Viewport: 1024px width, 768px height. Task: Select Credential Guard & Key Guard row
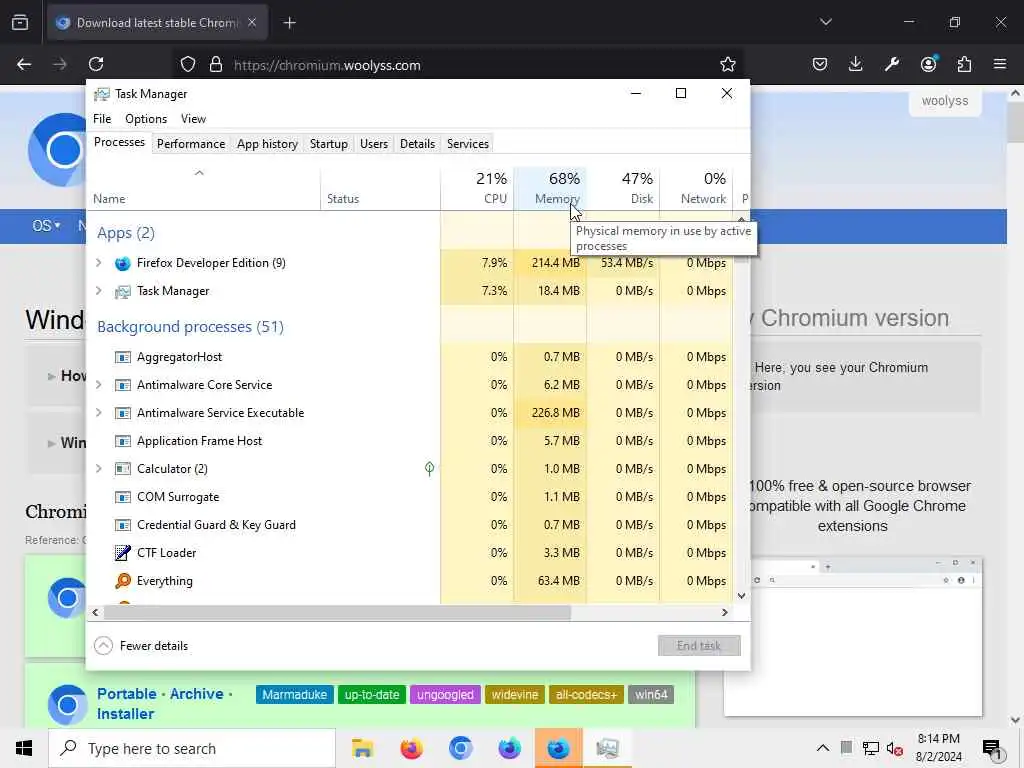(409, 525)
